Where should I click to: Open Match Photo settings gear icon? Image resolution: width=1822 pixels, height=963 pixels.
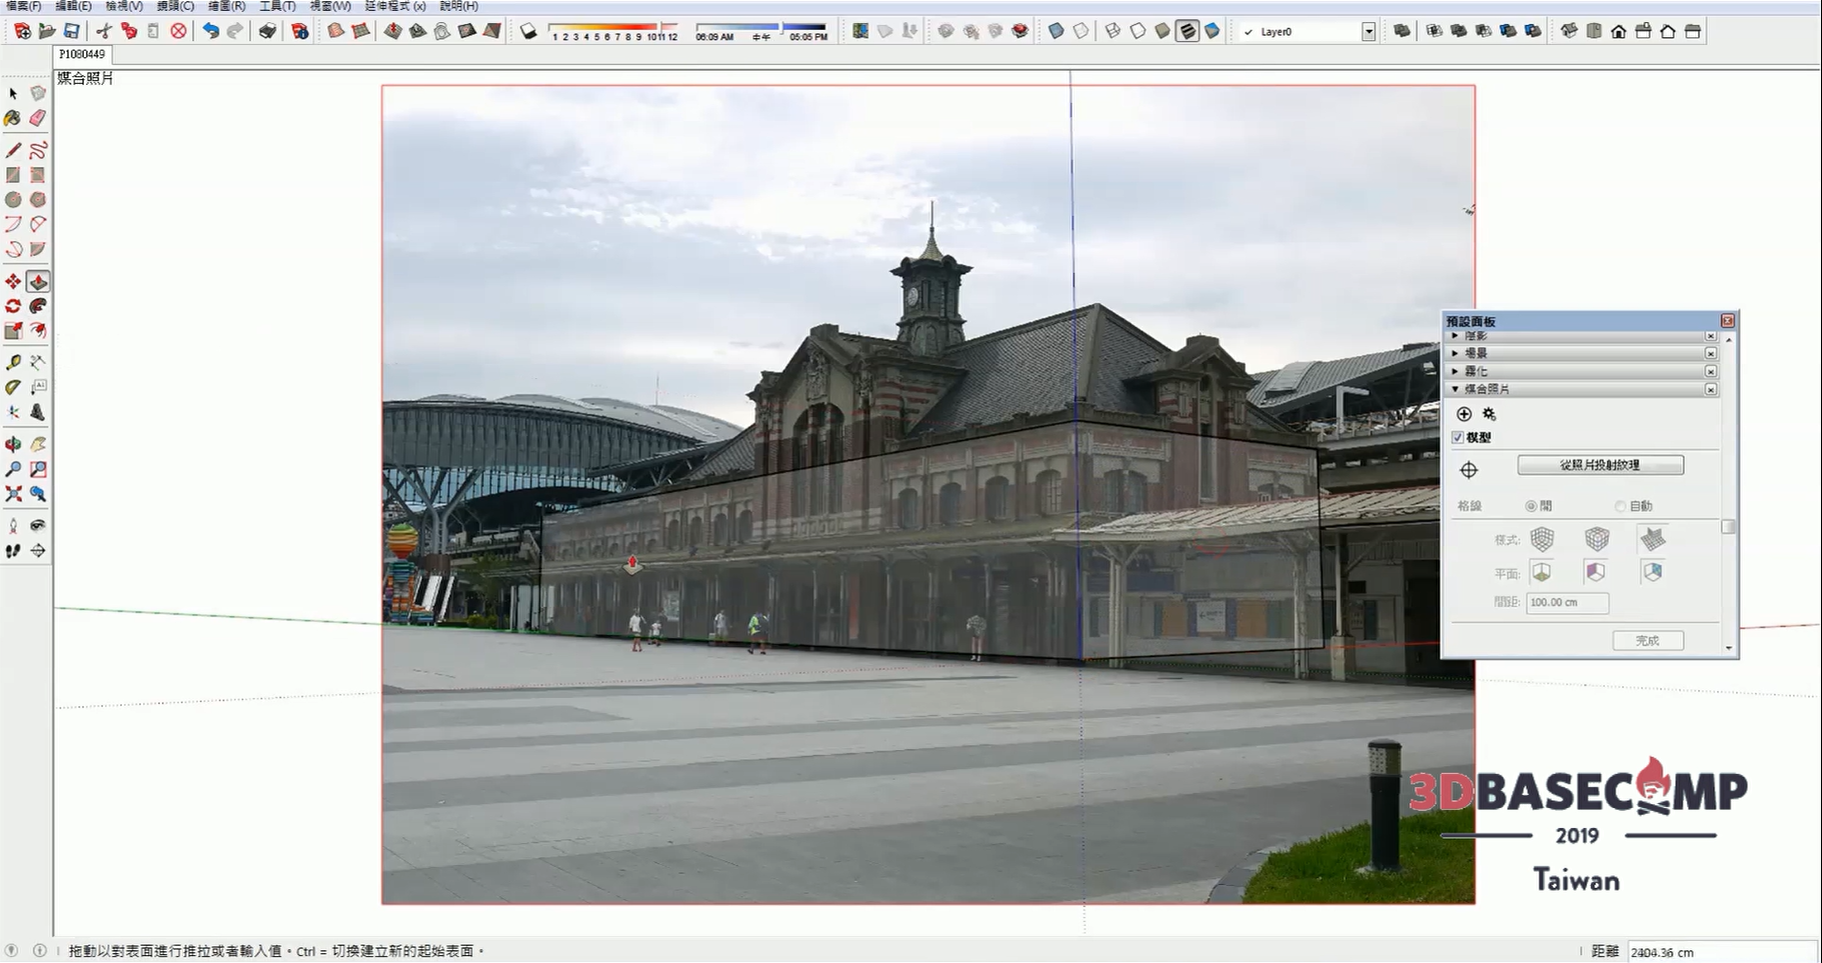point(1489,414)
